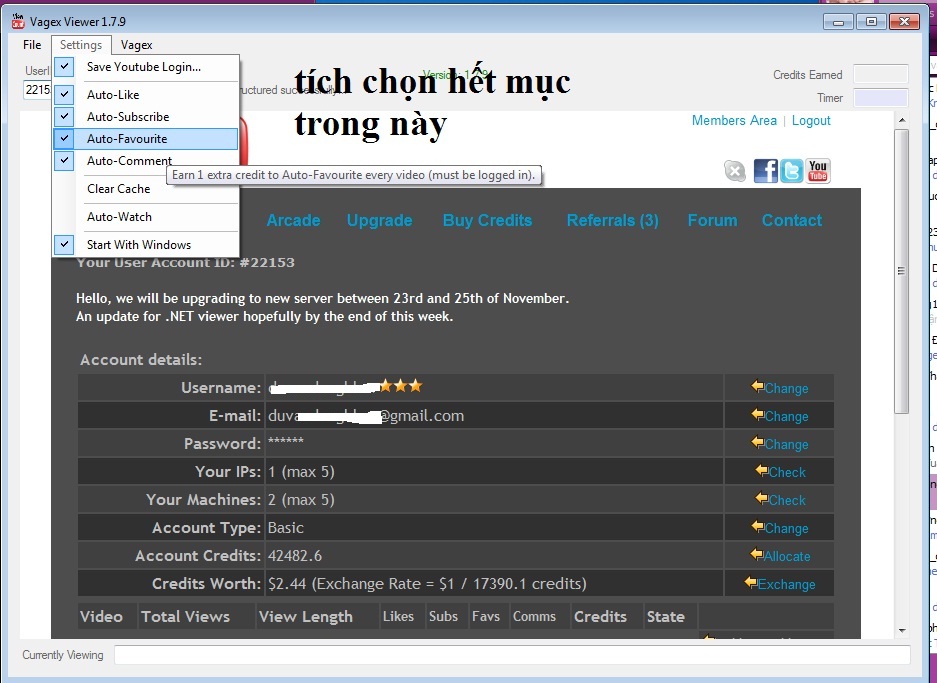Click Check link for Your Machines
Viewport: 937px width, 683px height.
click(x=787, y=500)
